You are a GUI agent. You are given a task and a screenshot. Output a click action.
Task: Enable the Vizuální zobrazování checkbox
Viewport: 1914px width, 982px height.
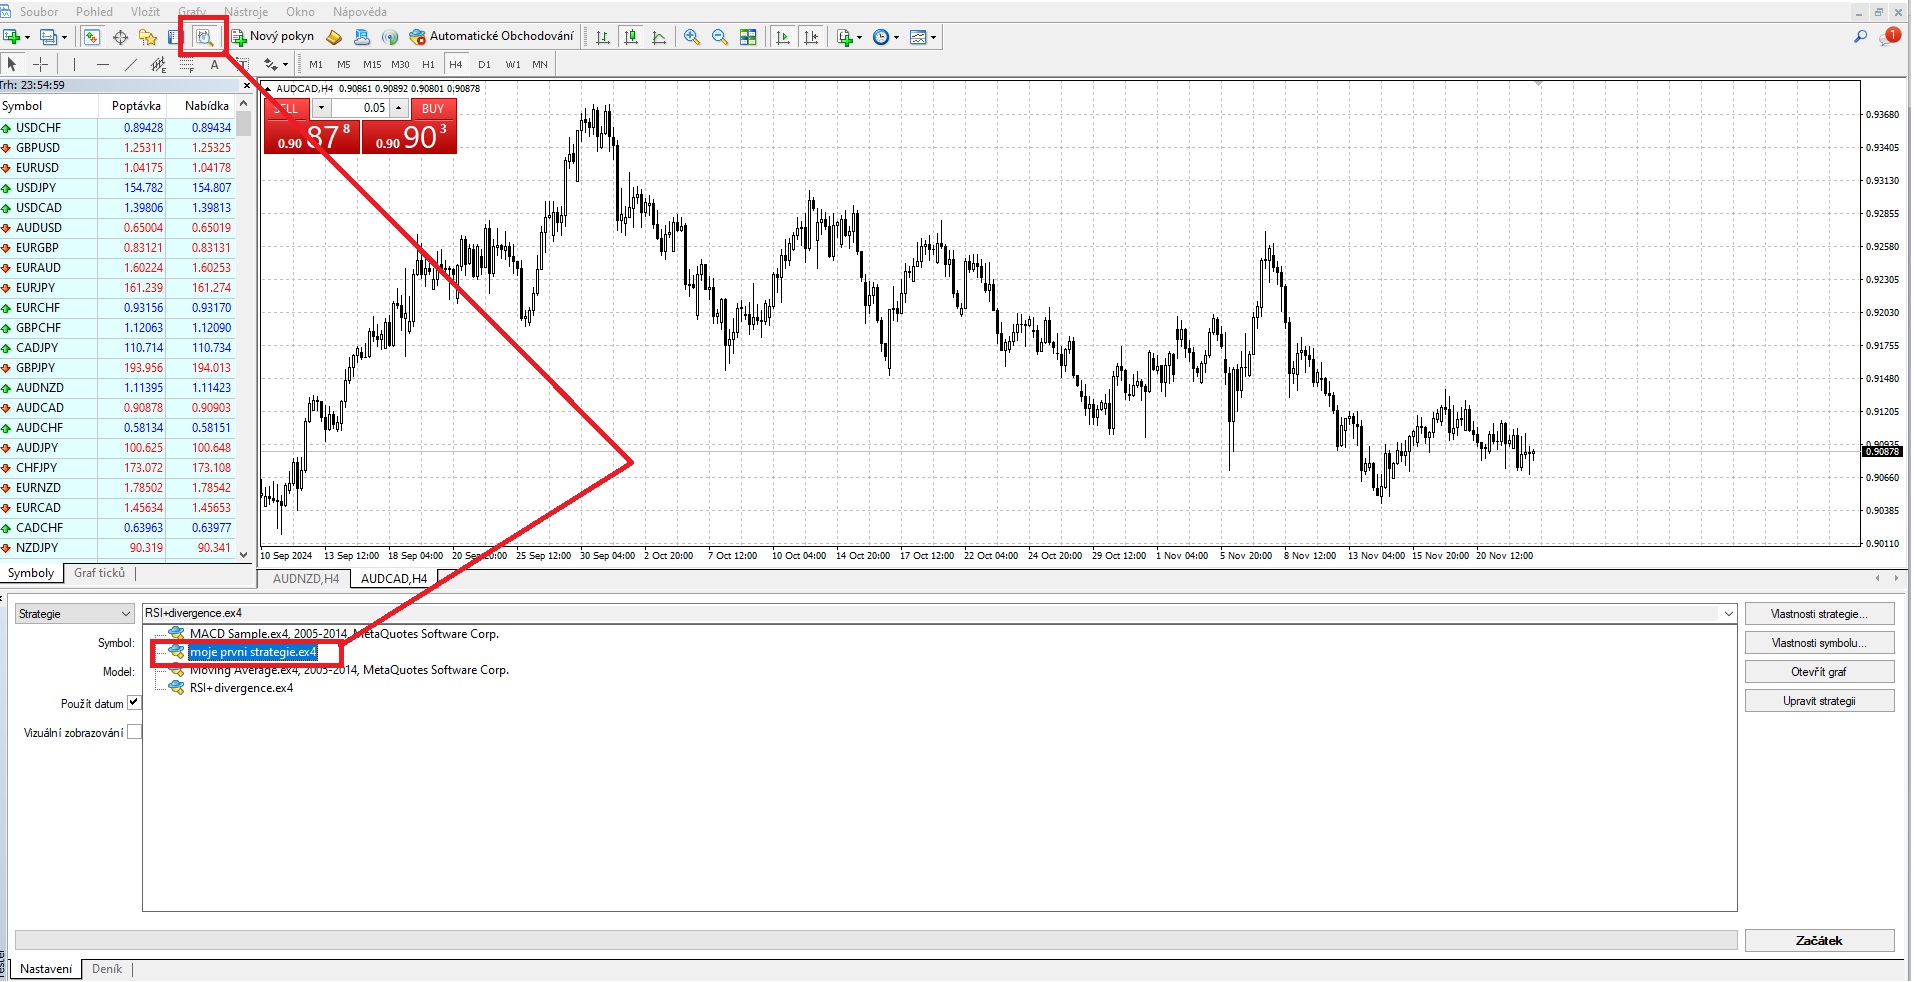(x=134, y=732)
